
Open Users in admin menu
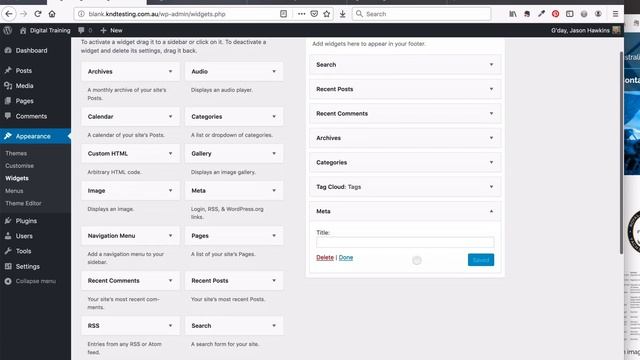click(x=24, y=236)
